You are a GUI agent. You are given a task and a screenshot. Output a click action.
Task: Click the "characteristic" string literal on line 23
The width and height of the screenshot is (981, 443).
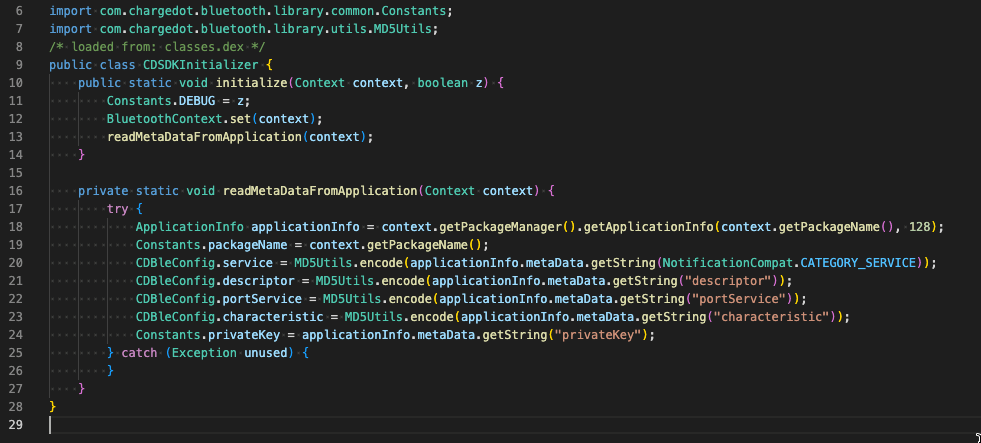(x=771, y=317)
